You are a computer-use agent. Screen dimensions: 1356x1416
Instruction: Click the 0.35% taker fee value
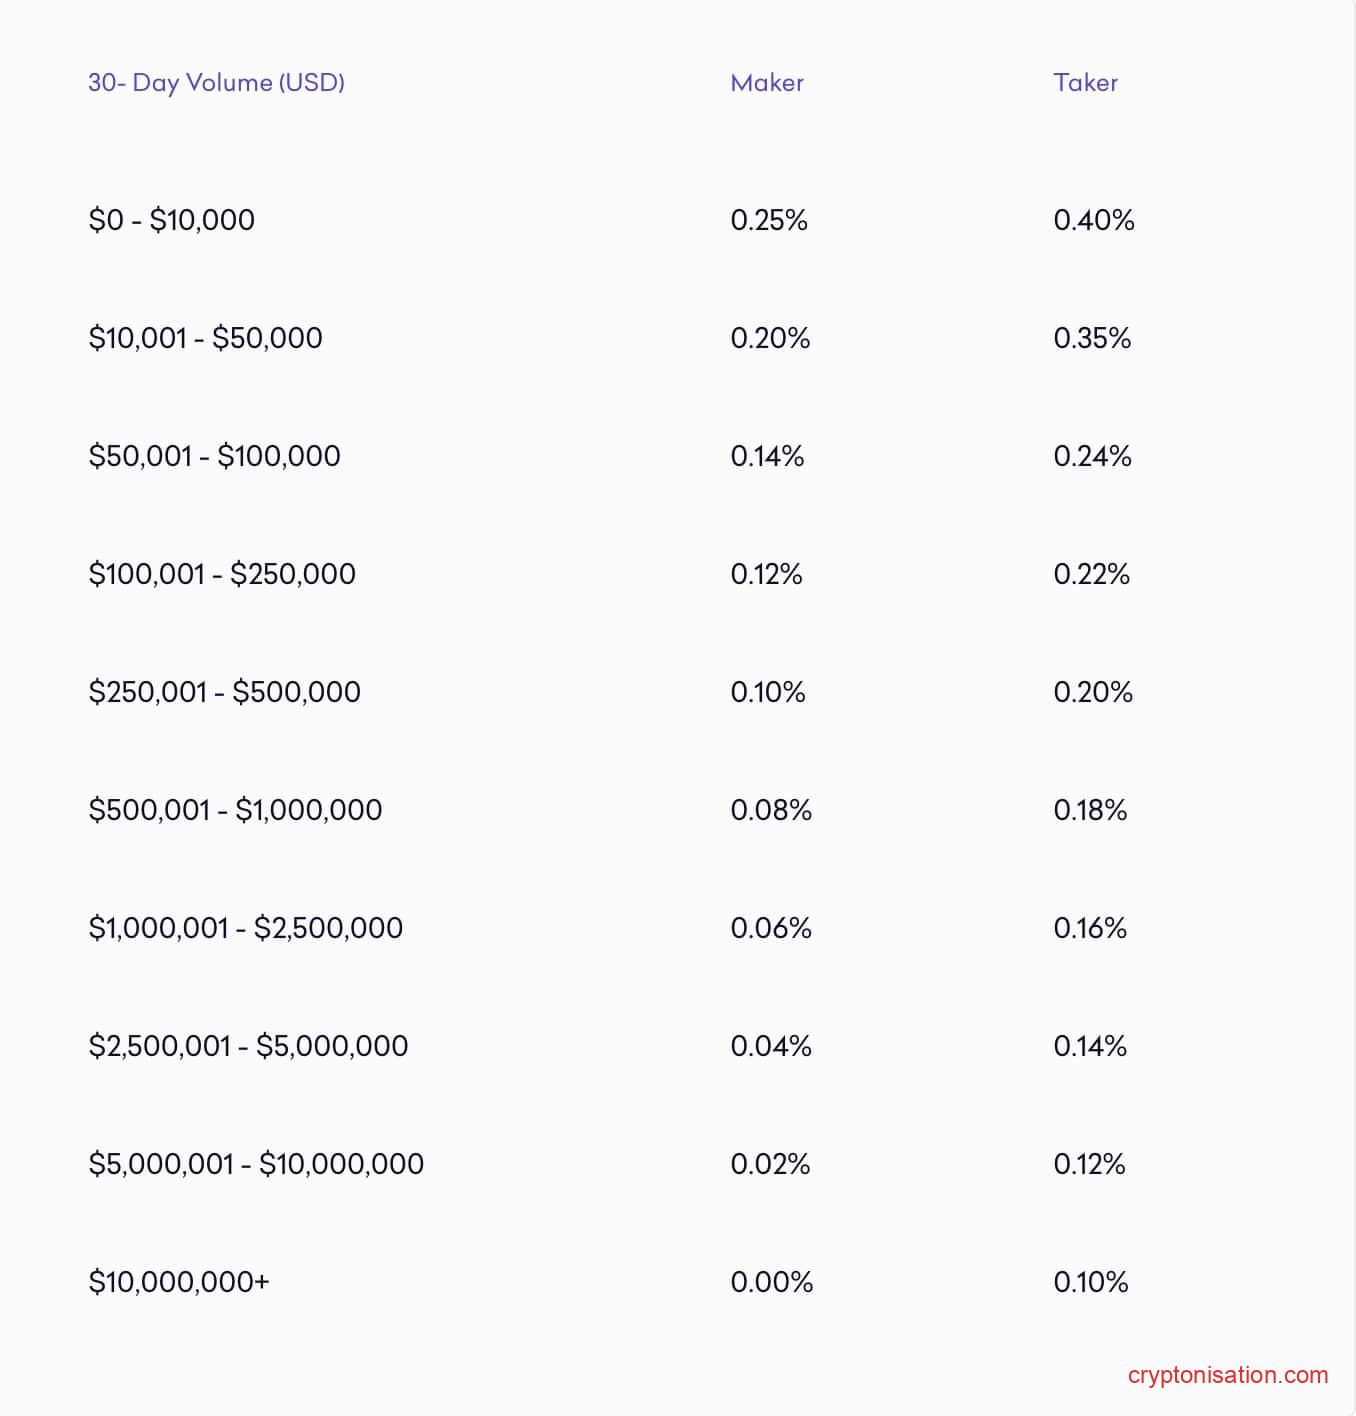click(x=1092, y=338)
